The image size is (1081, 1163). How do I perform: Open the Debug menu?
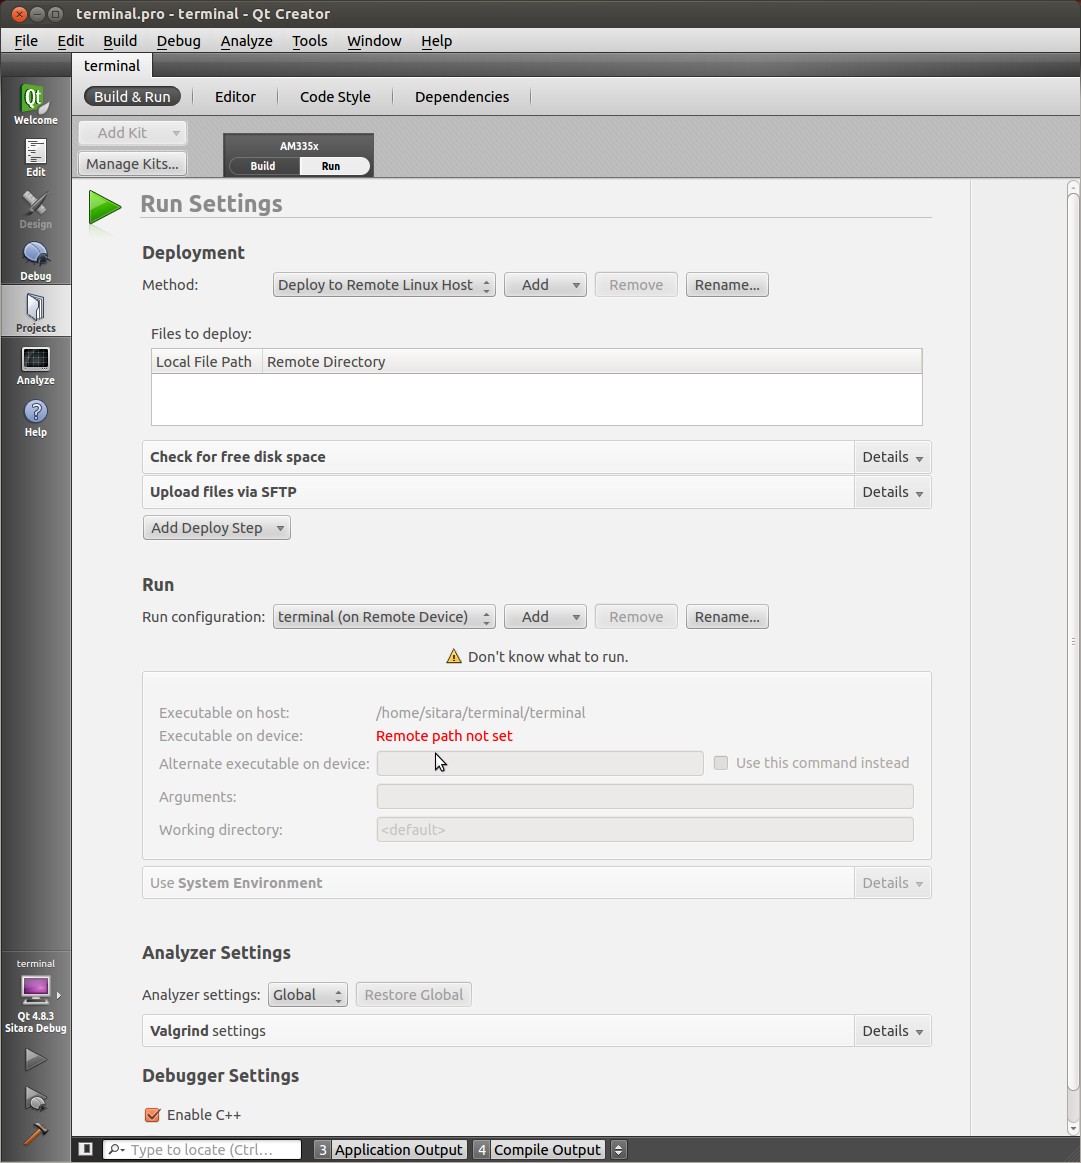[x=179, y=41]
